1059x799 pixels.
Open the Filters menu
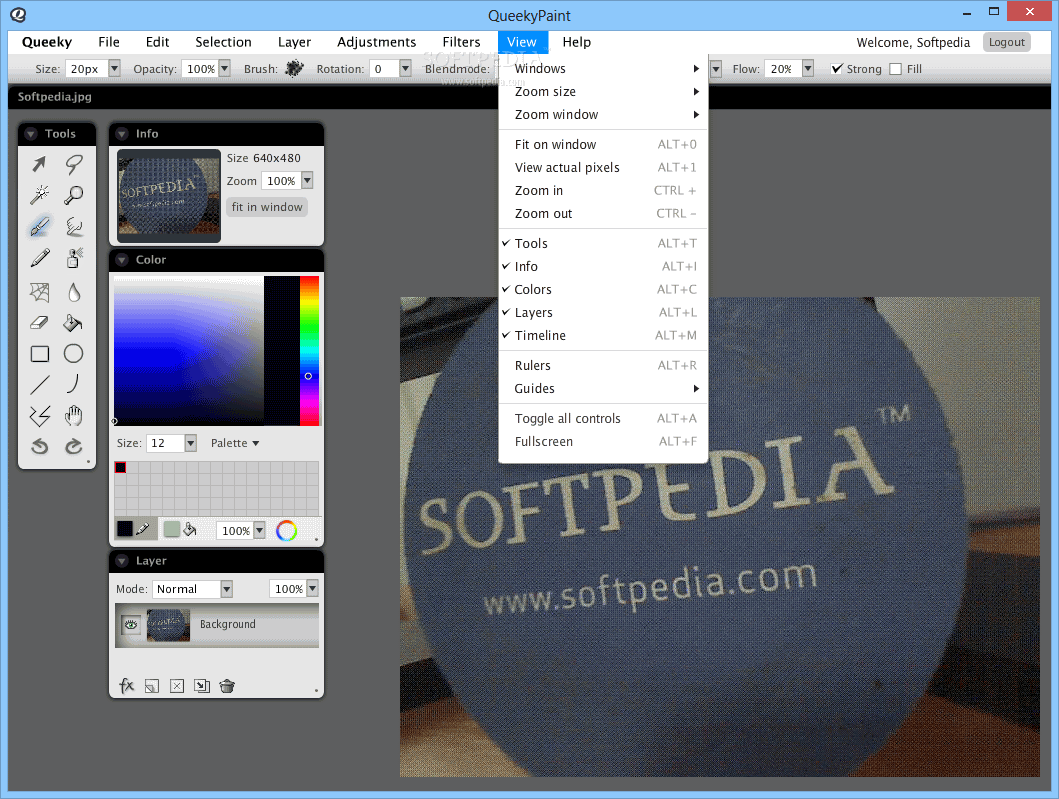461,42
